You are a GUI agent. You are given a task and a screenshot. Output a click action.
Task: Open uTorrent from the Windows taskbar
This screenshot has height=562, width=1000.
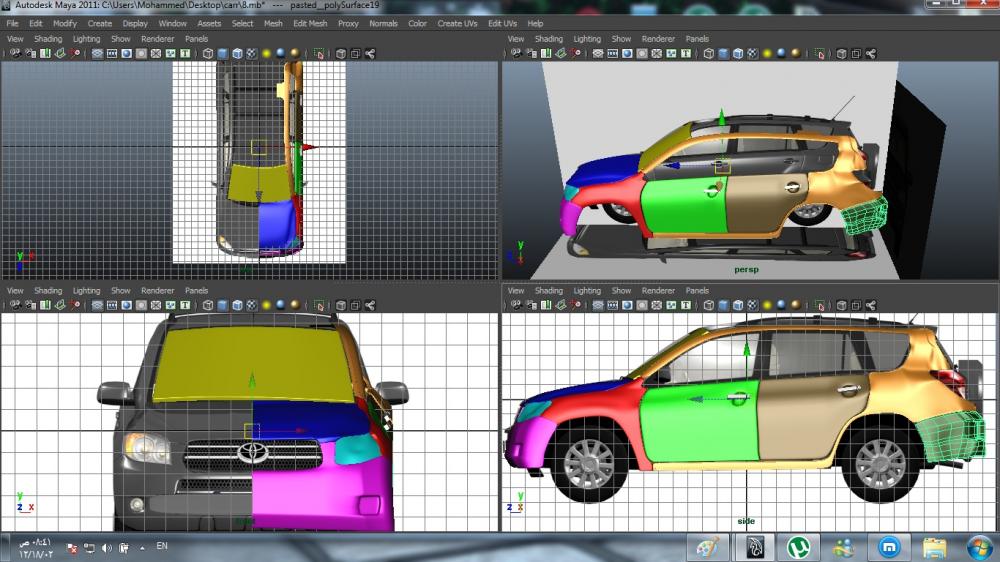[798, 547]
